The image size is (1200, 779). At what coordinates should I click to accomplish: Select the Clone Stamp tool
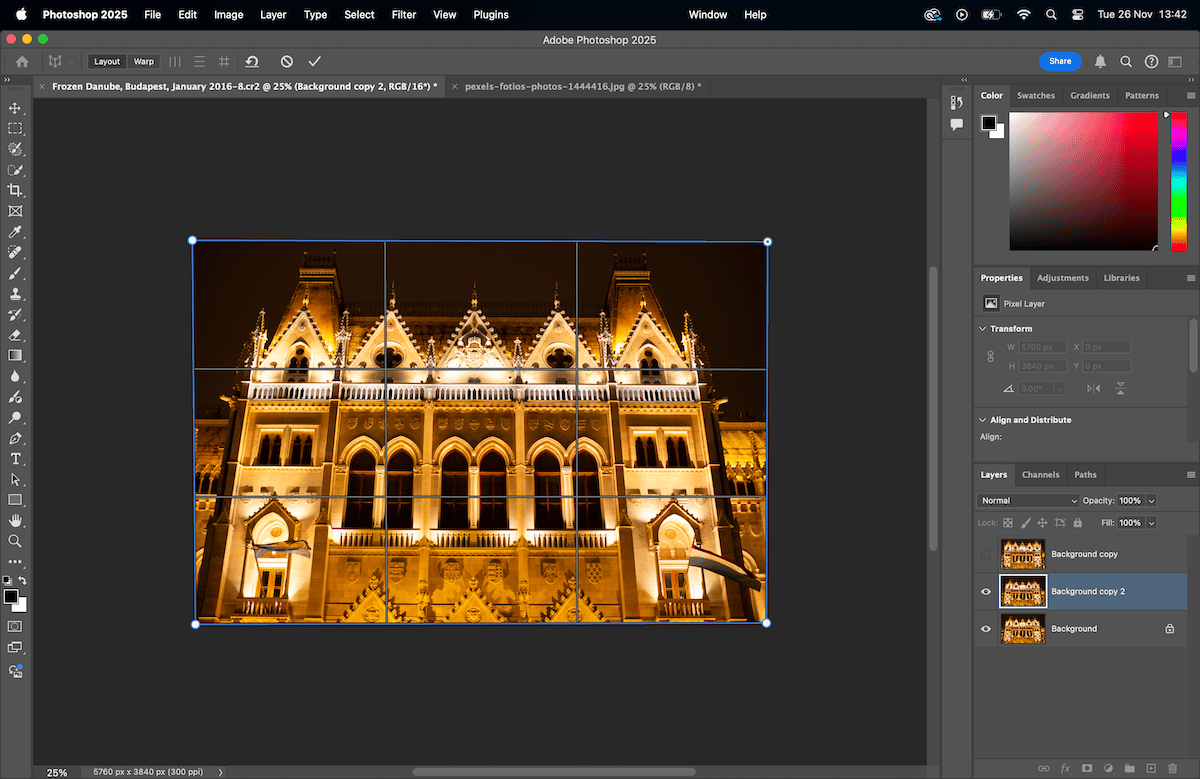pos(15,294)
